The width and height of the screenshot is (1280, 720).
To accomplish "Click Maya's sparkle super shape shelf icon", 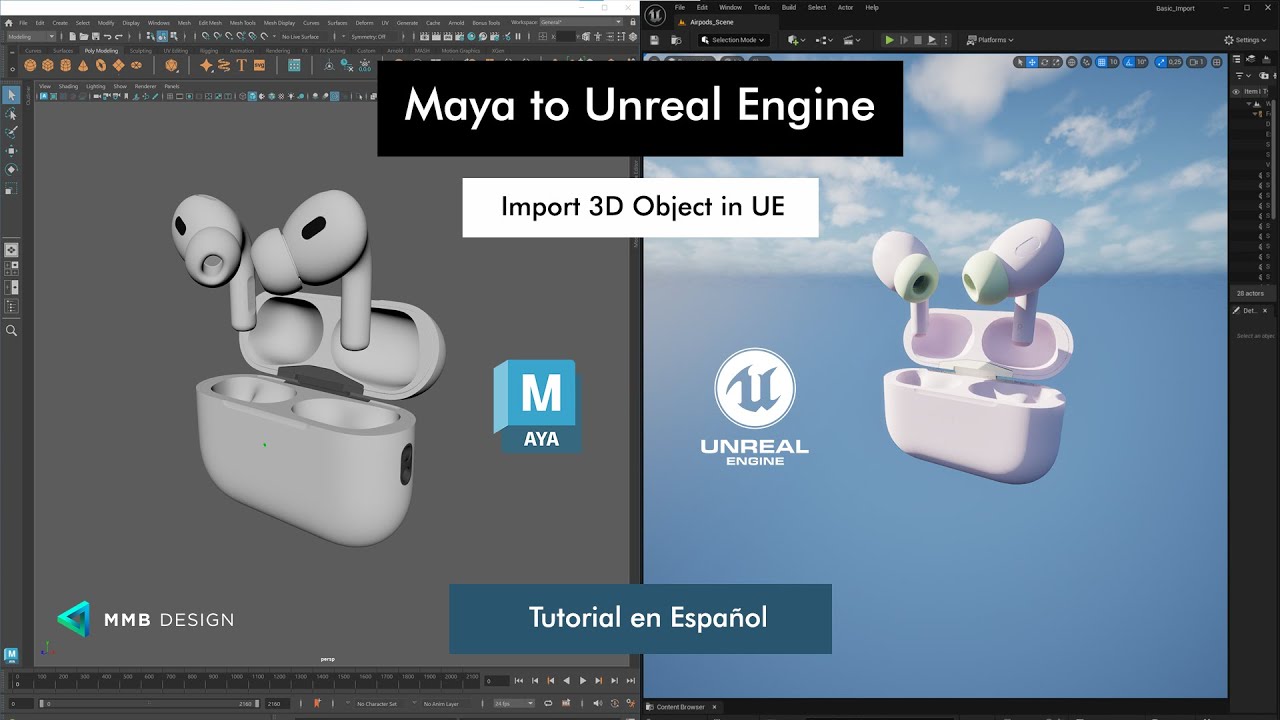I will coord(206,65).
